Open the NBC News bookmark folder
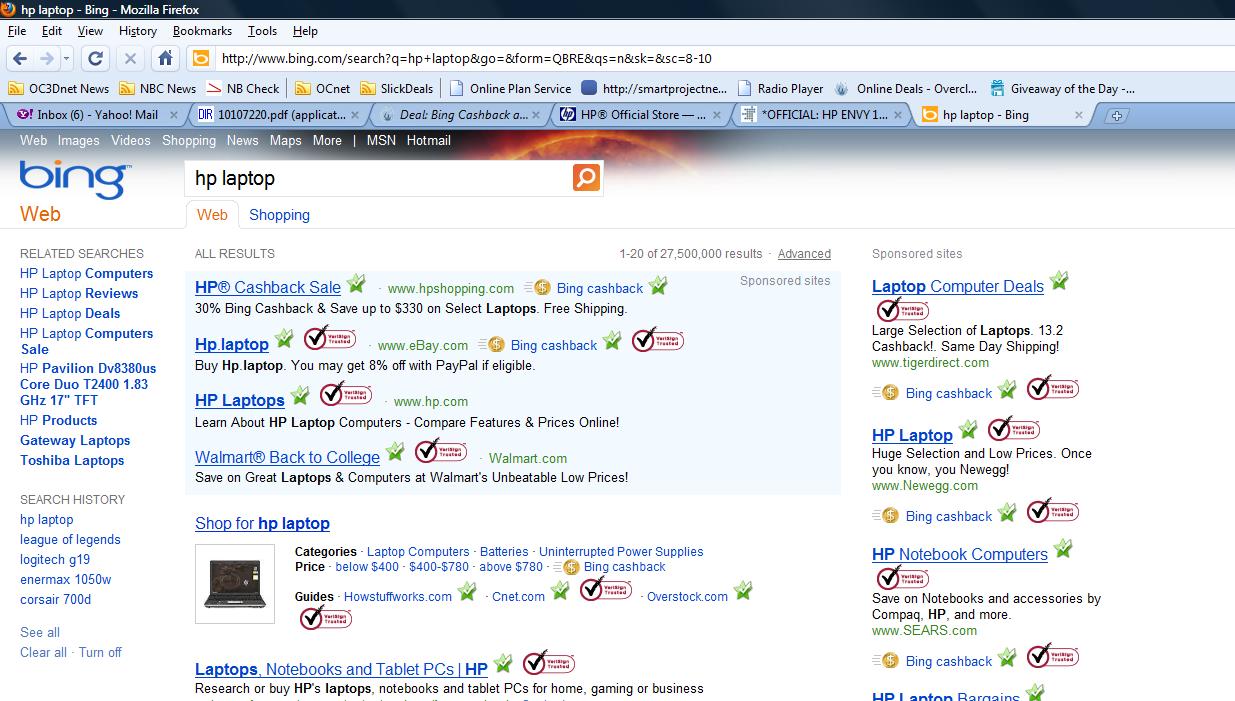The height and width of the screenshot is (701, 1235). coord(158,88)
